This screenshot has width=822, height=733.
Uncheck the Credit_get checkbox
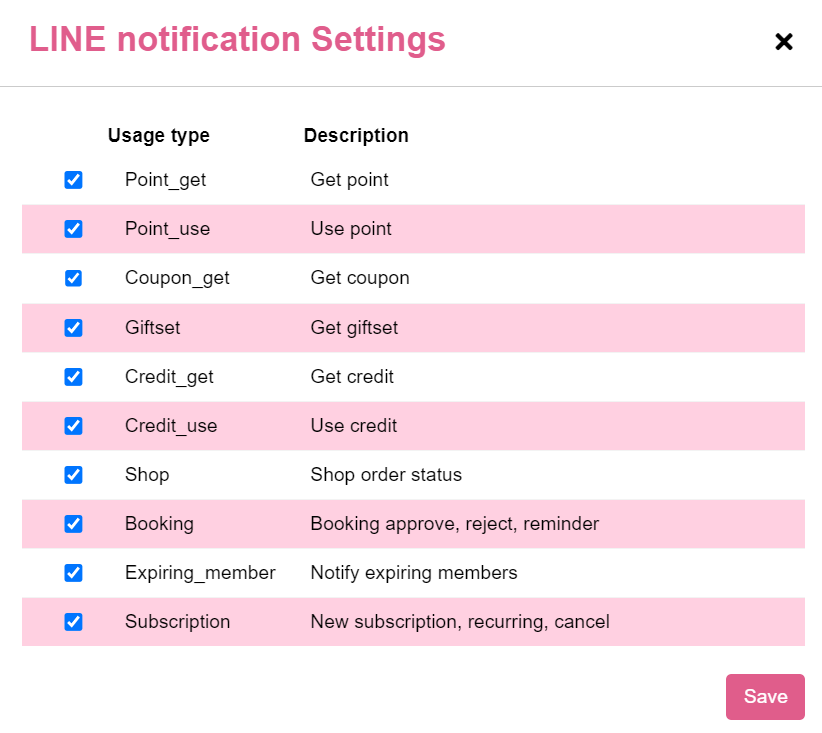click(73, 376)
